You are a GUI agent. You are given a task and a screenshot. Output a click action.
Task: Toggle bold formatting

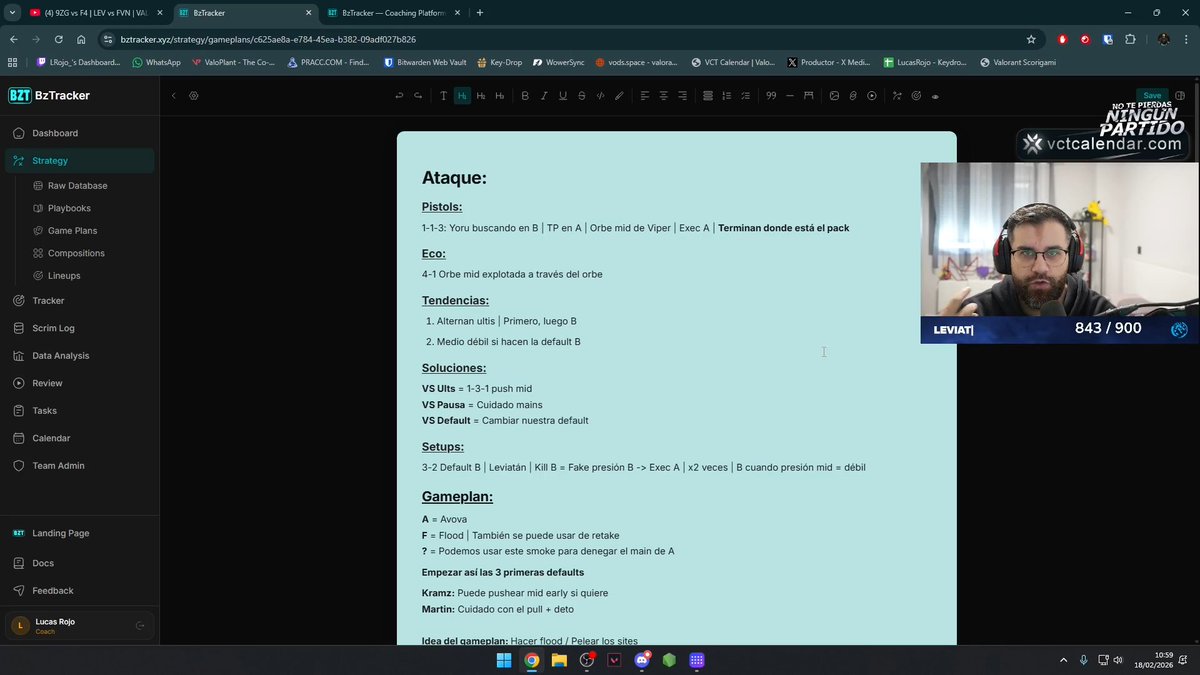click(x=525, y=96)
